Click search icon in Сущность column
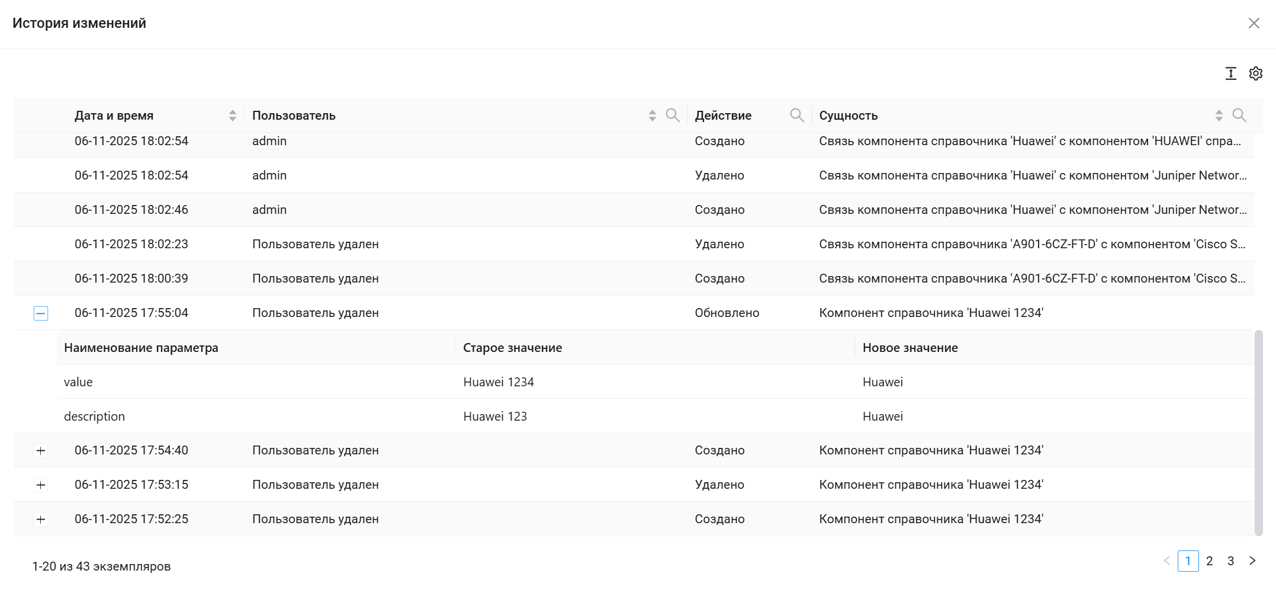Viewport: 1276px width, 599px height. (x=1240, y=116)
